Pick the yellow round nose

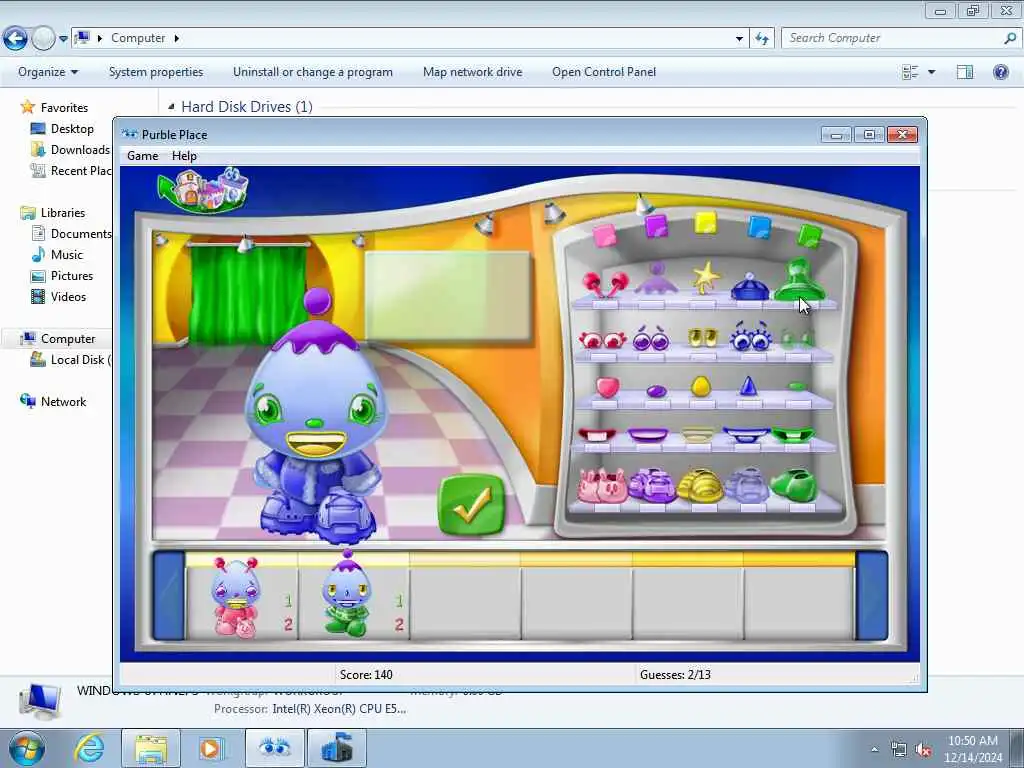(701, 386)
